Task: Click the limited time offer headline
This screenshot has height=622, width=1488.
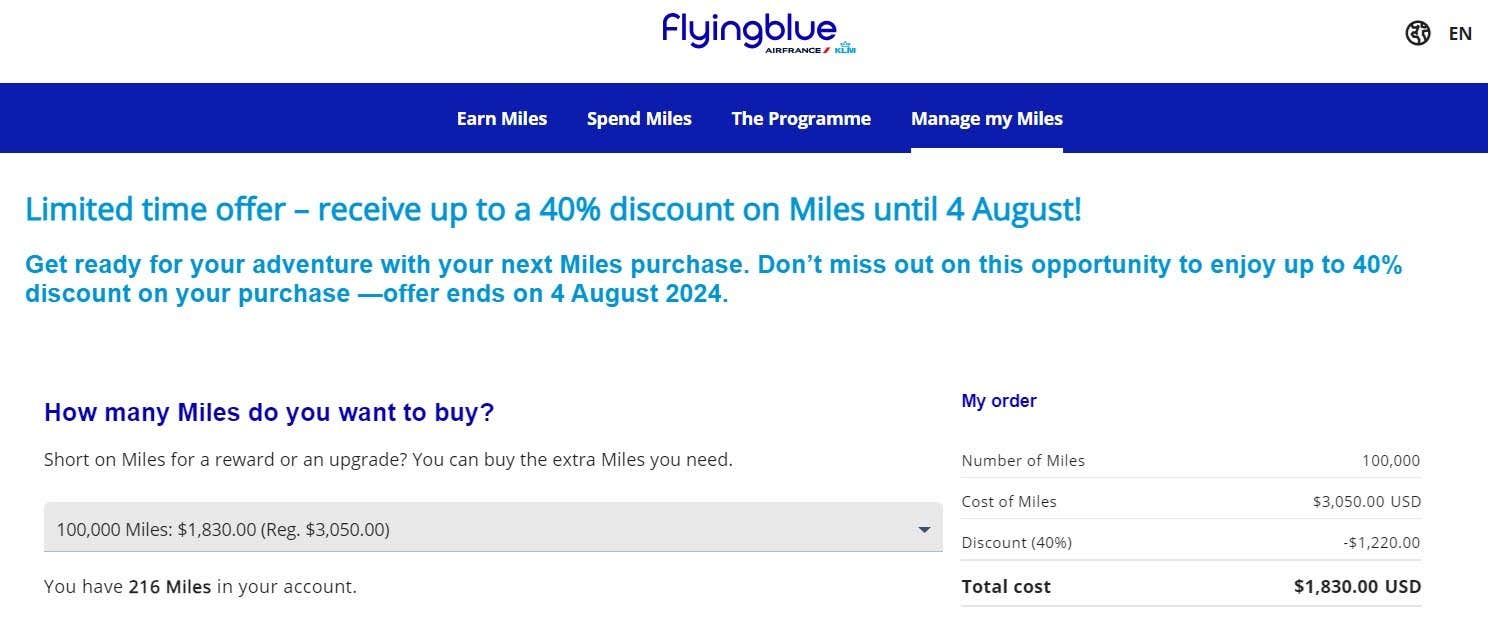Action: 555,209
